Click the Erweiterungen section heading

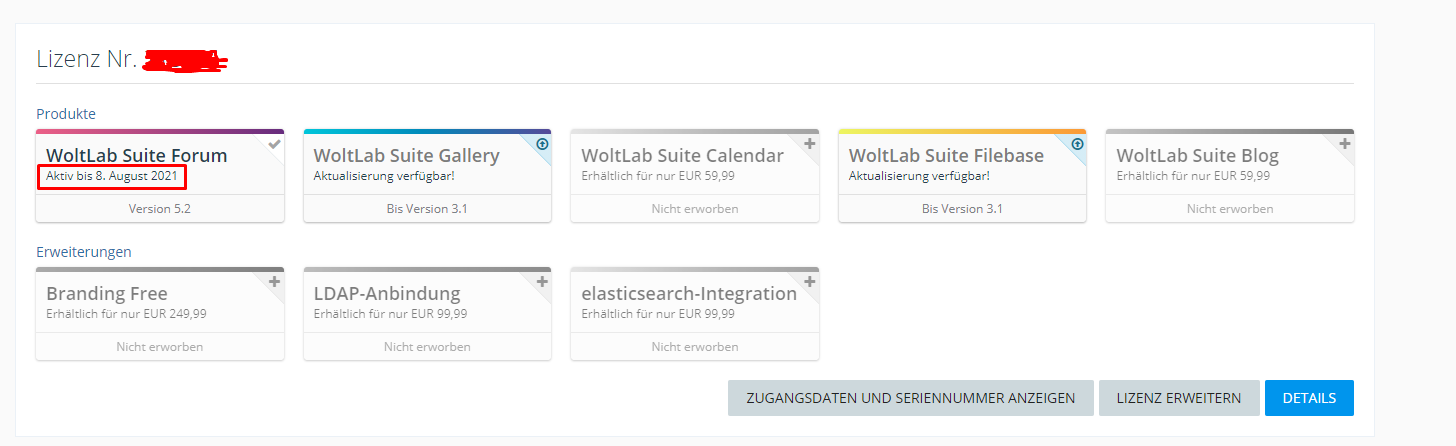(84, 252)
